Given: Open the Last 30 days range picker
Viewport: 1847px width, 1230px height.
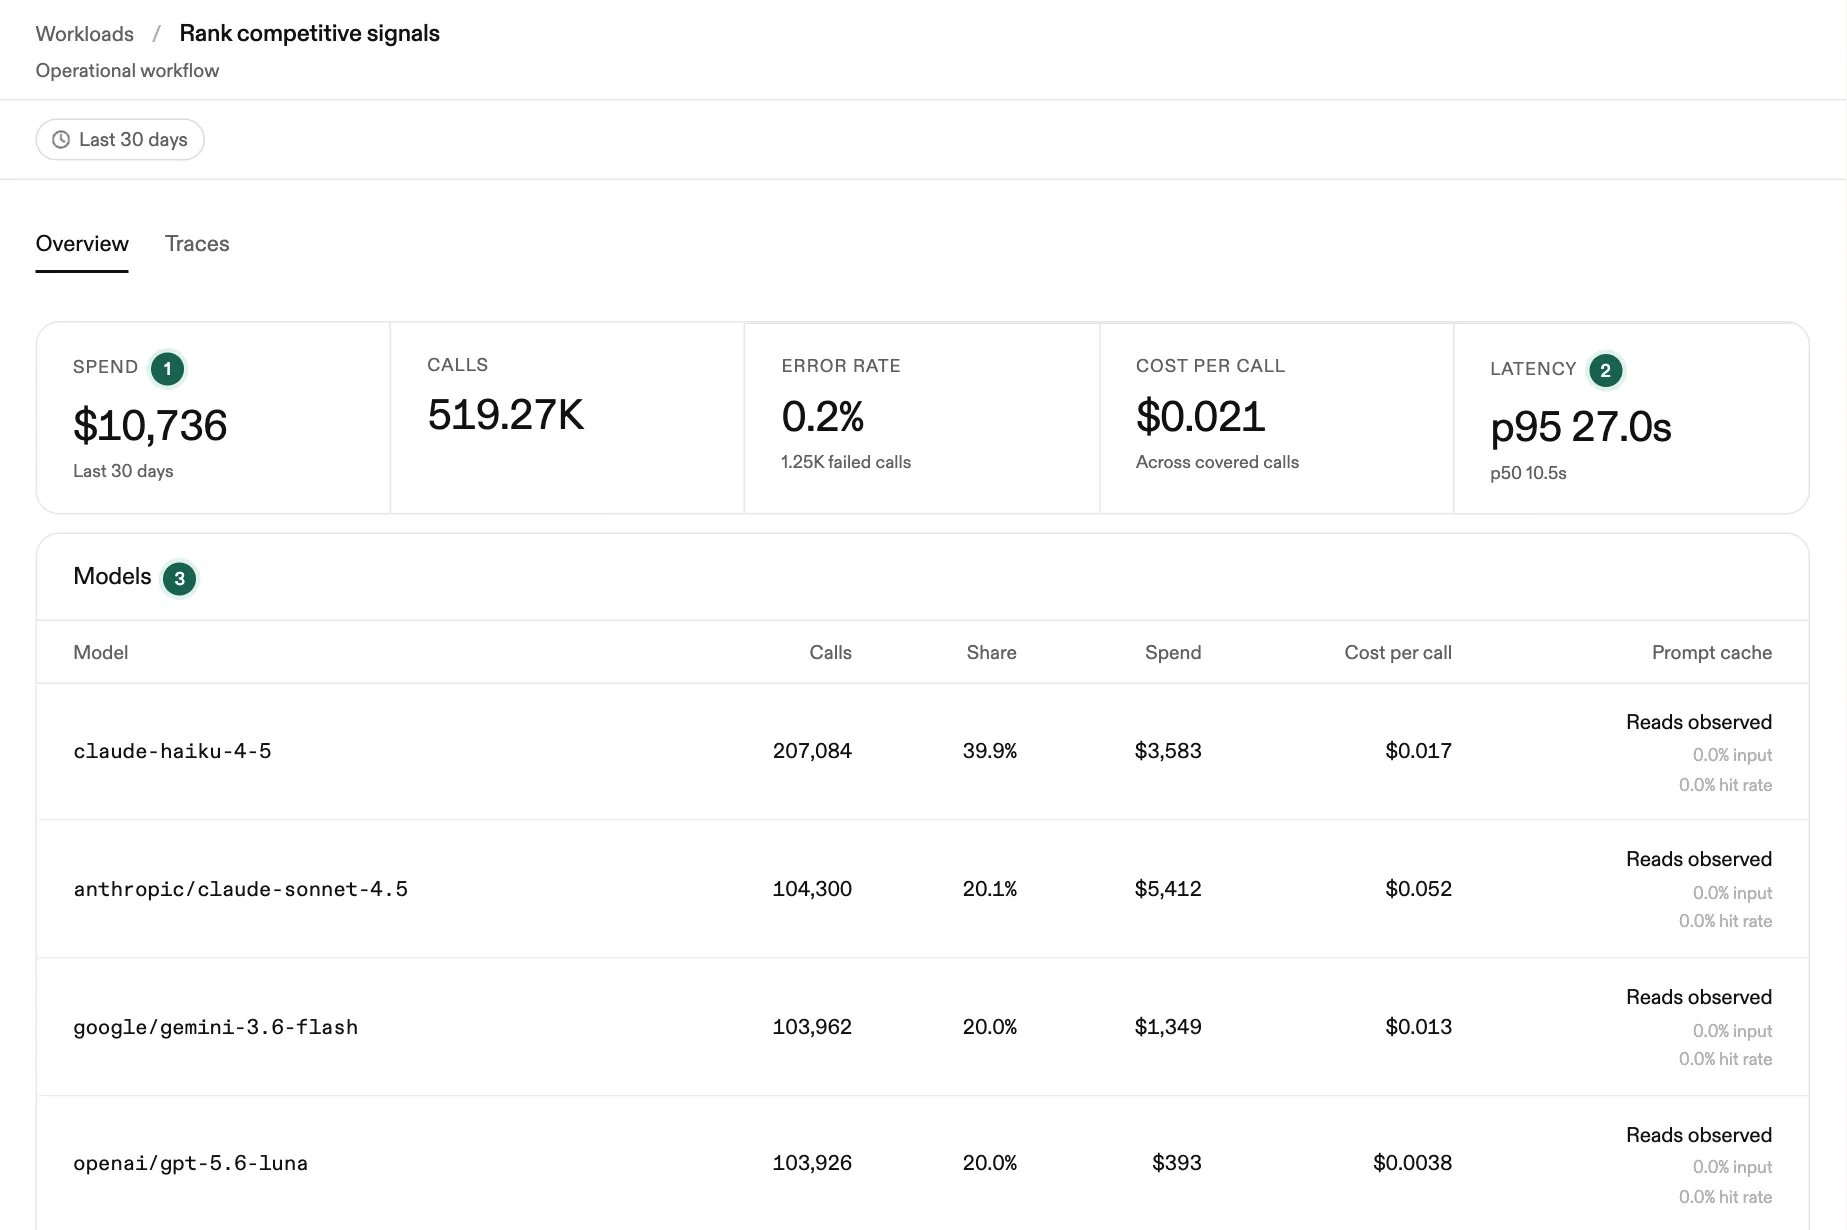Looking at the screenshot, I should [x=120, y=140].
